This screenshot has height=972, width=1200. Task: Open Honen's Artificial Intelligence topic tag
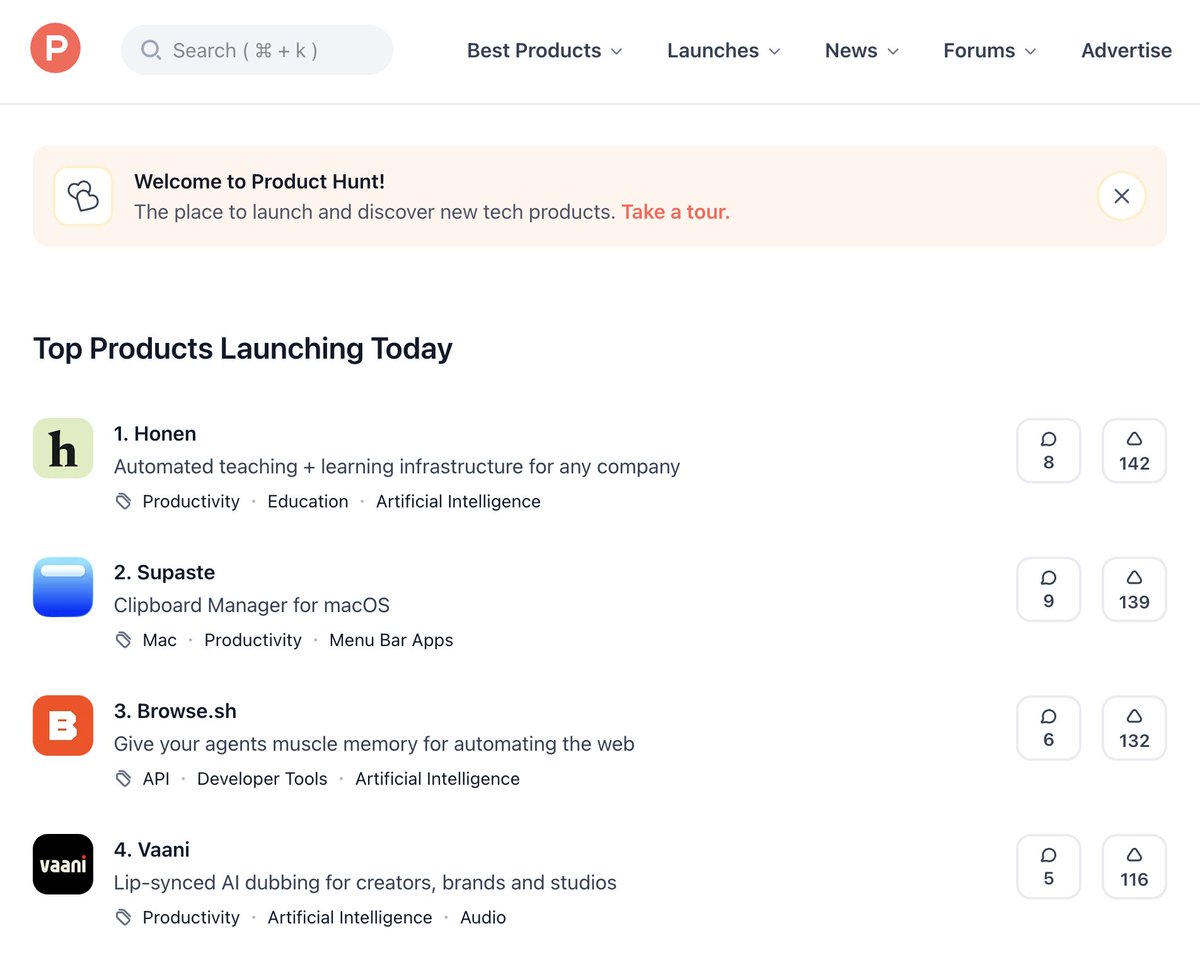click(458, 501)
